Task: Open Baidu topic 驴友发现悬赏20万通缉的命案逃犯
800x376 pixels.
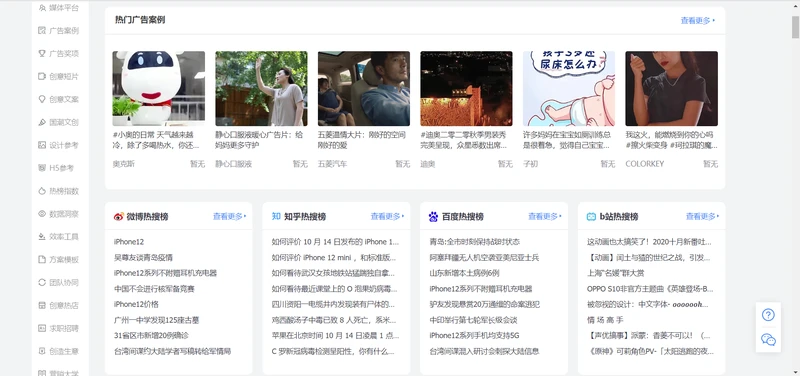Action: [485, 304]
